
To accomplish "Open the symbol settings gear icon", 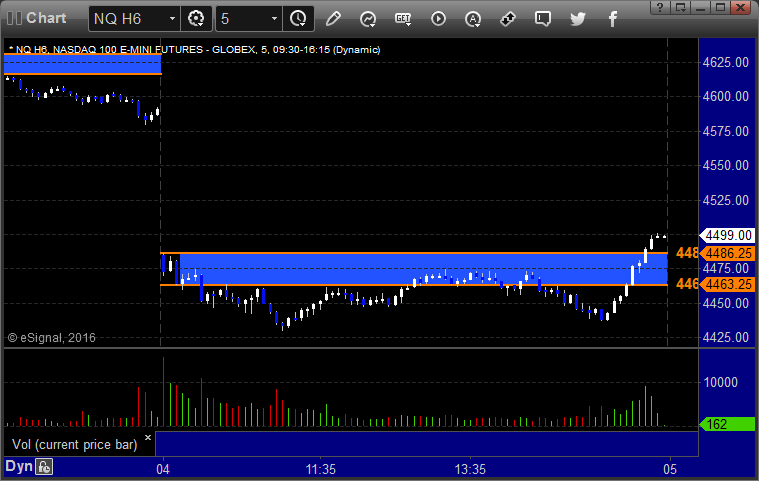I will 196,19.
